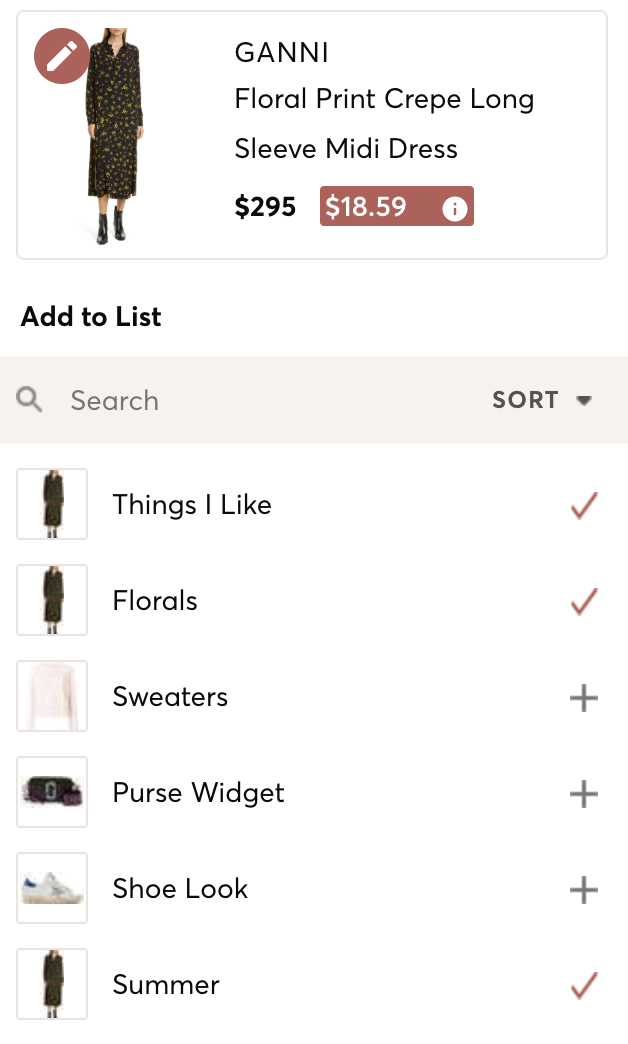
Task: Click the Shoe Look sneaker thumbnail
Action: tap(52, 888)
